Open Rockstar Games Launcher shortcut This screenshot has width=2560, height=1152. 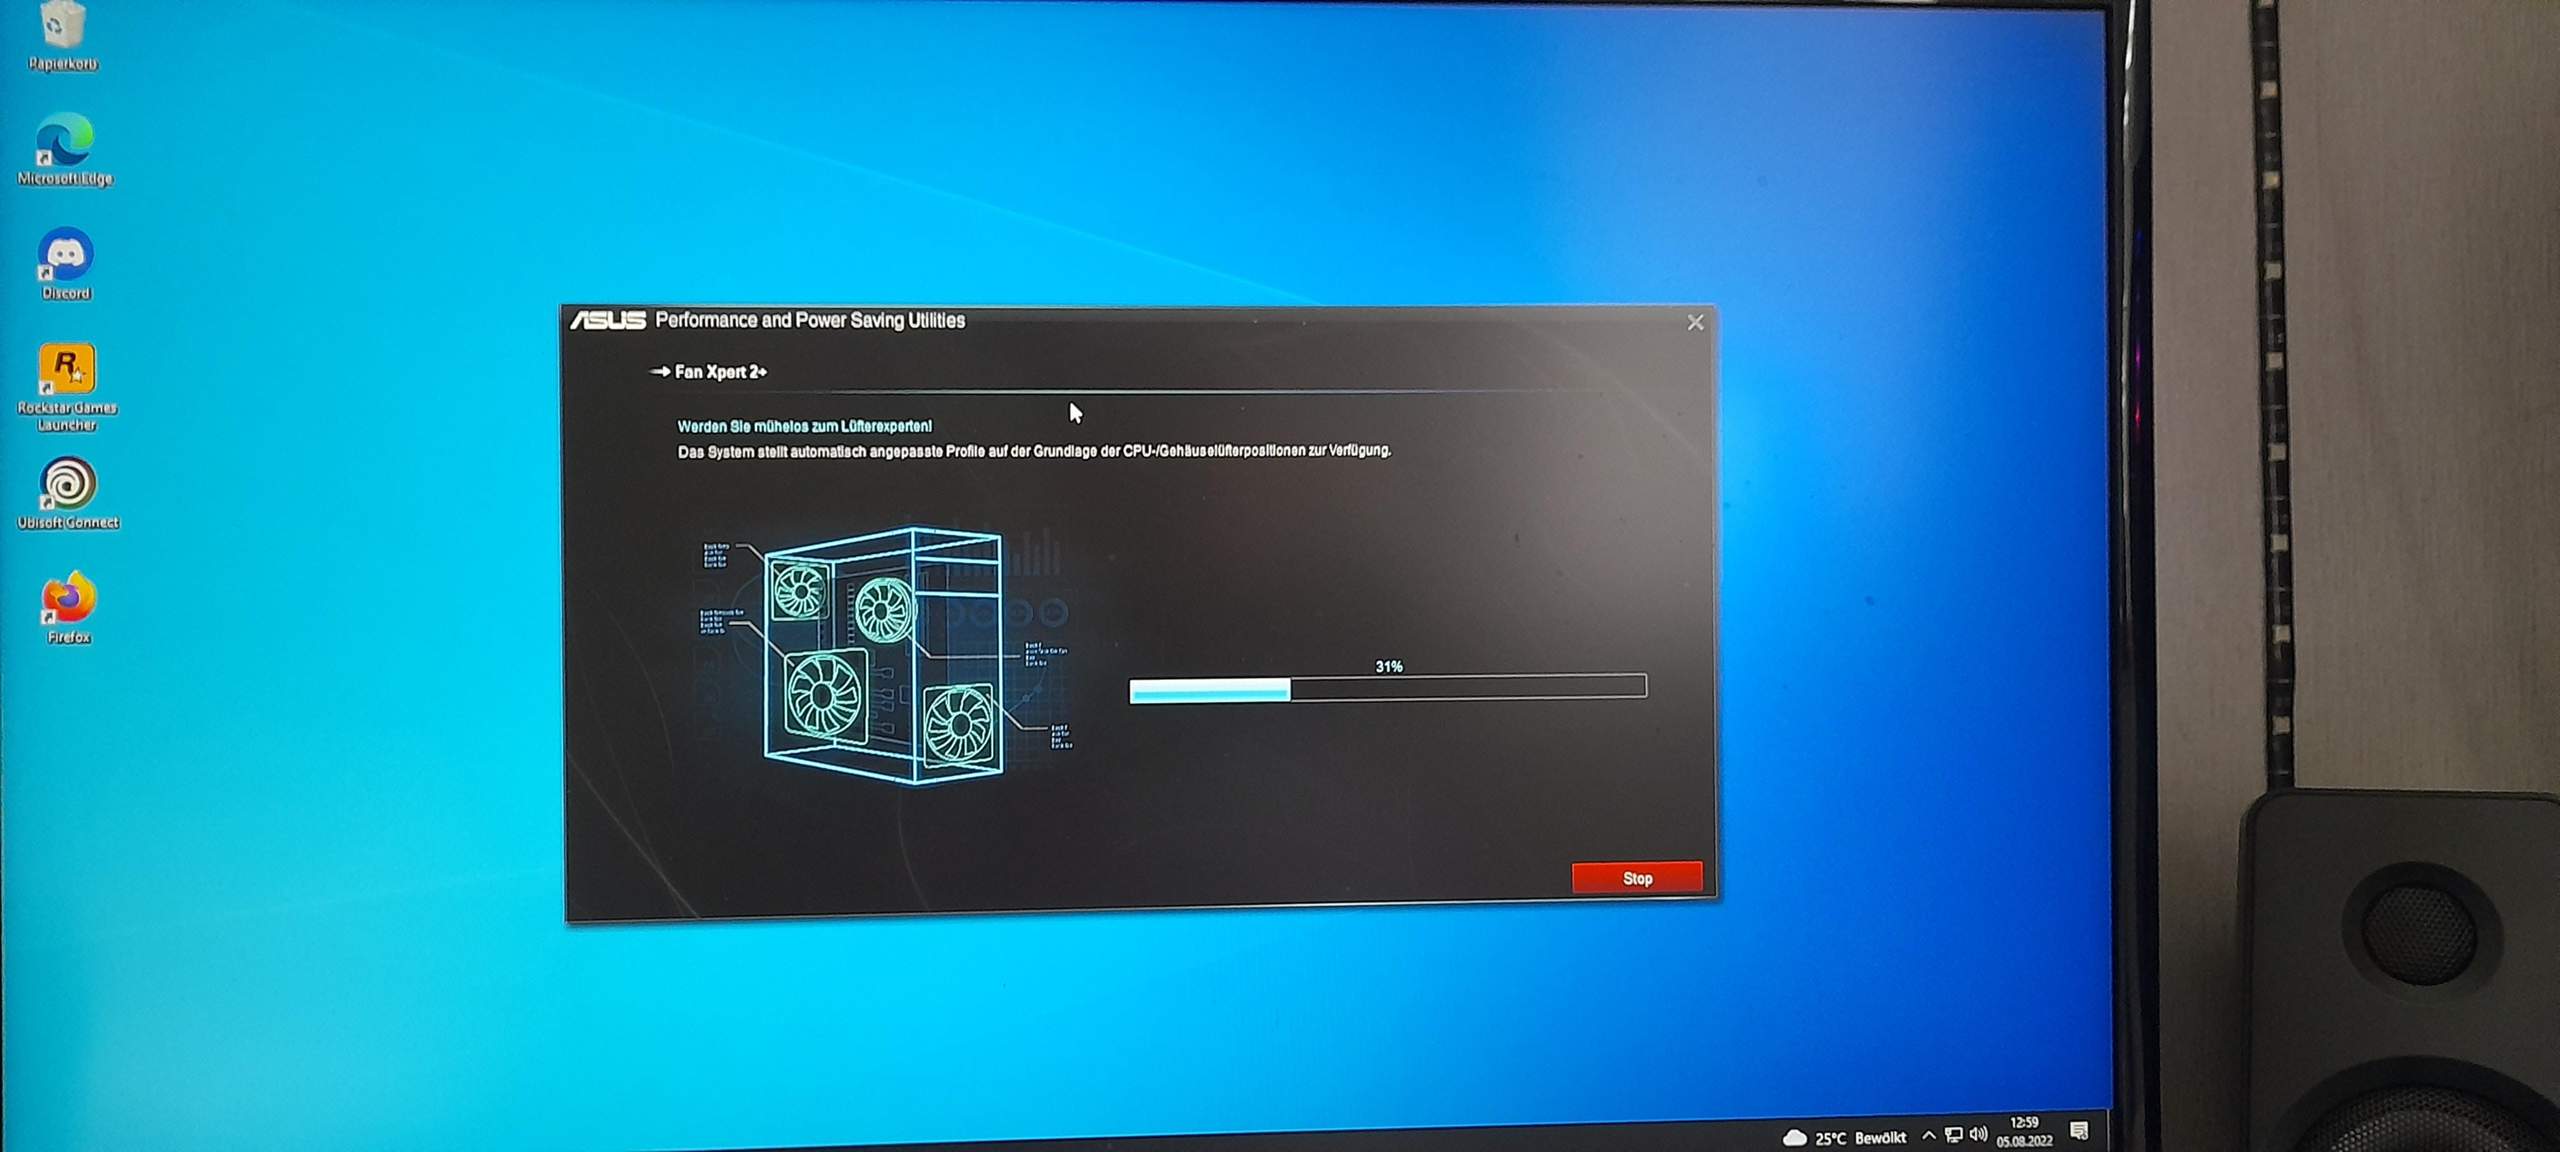click(67, 387)
